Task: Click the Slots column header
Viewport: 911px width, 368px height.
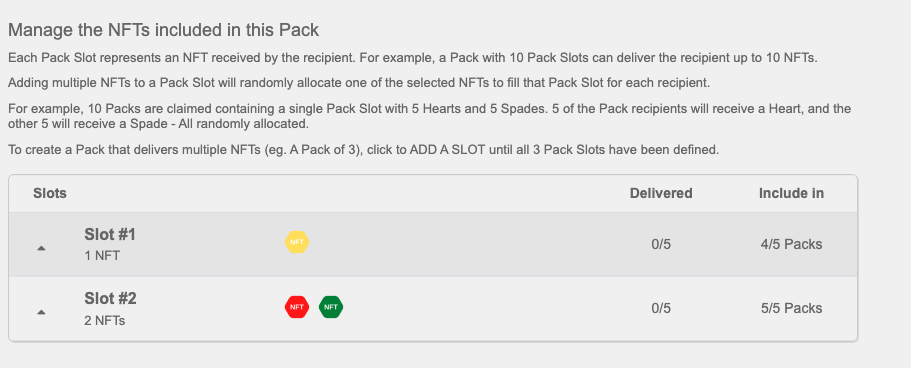Action: [x=50, y=194]
